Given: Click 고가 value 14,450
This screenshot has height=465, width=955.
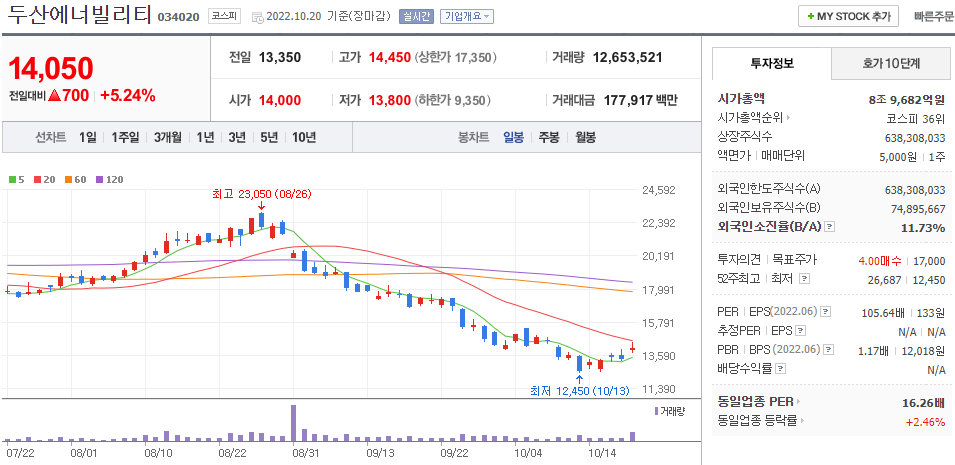Looking at the screenshot, I should [x=389, y=58].
